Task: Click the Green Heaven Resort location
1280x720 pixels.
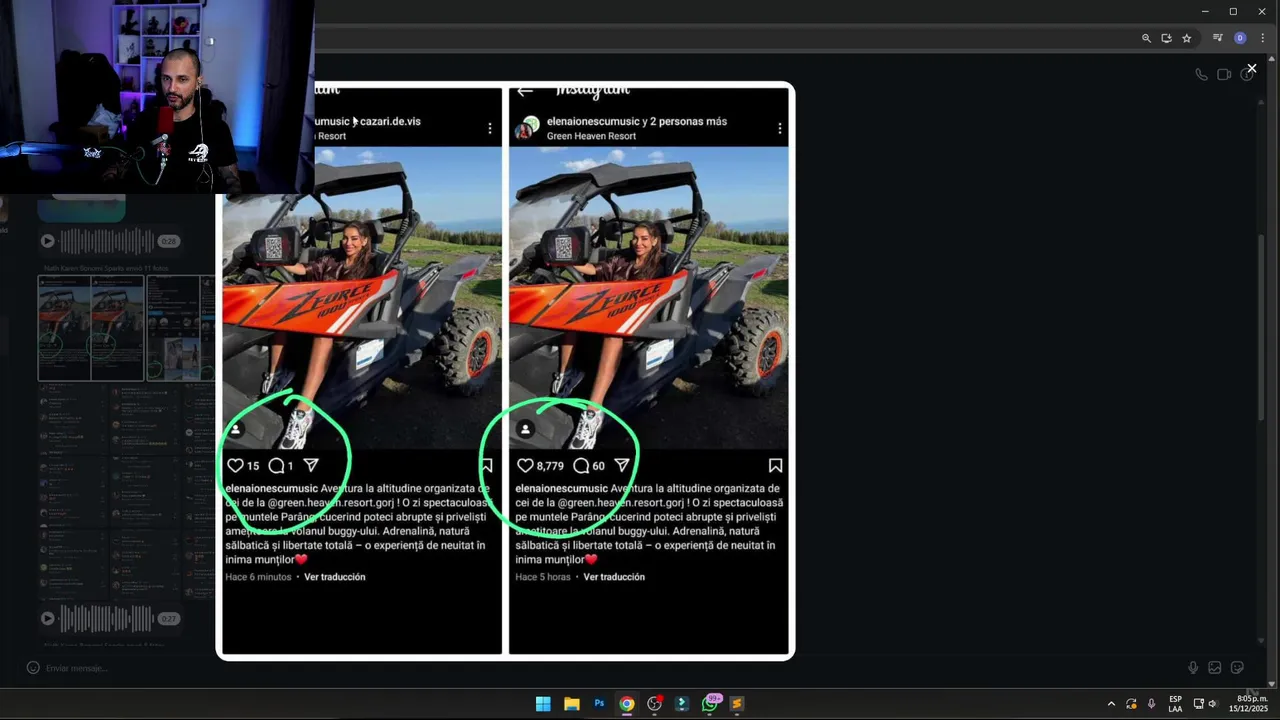Action: (591, 136)
